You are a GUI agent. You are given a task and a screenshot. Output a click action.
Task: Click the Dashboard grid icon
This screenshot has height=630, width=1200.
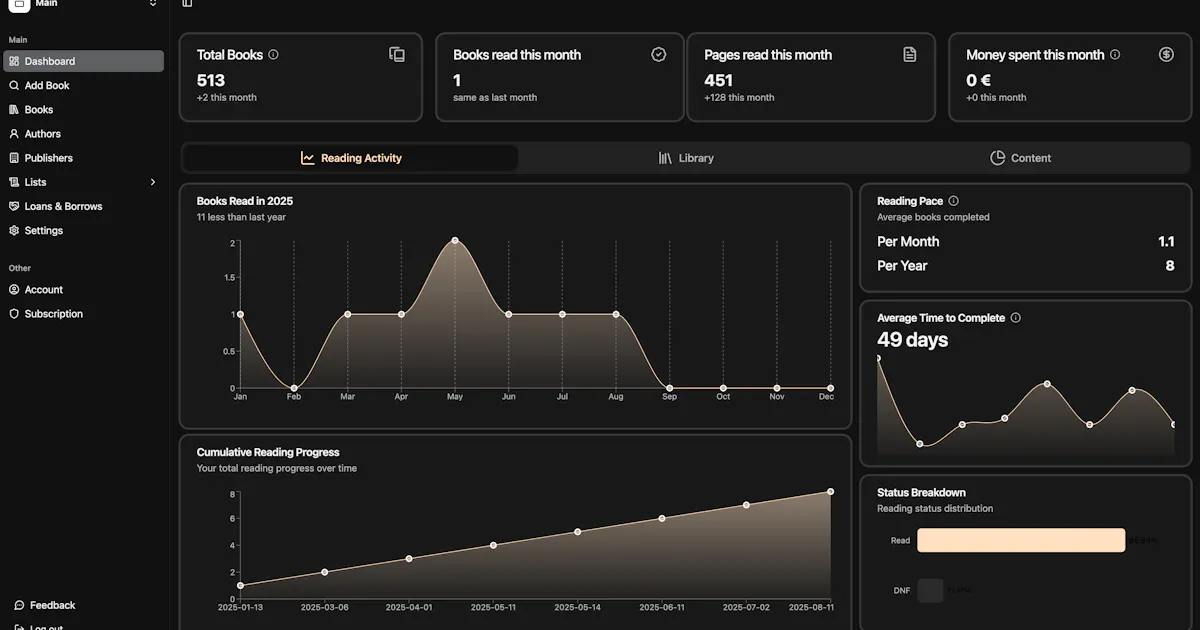click(14, 61)
